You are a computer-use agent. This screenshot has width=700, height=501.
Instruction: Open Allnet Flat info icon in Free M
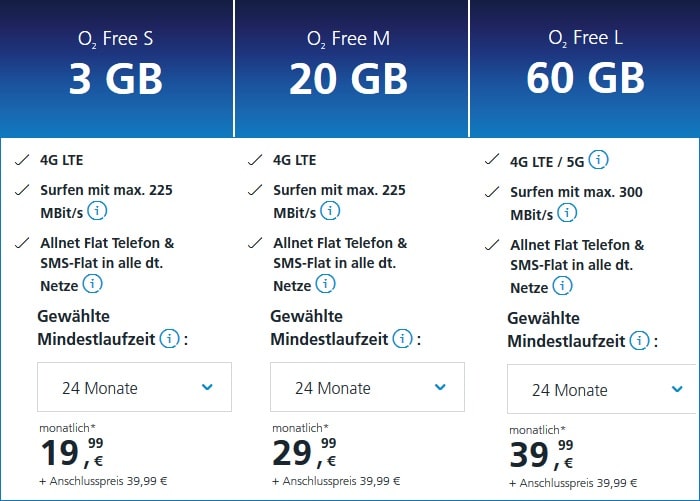tap(325, 284)
